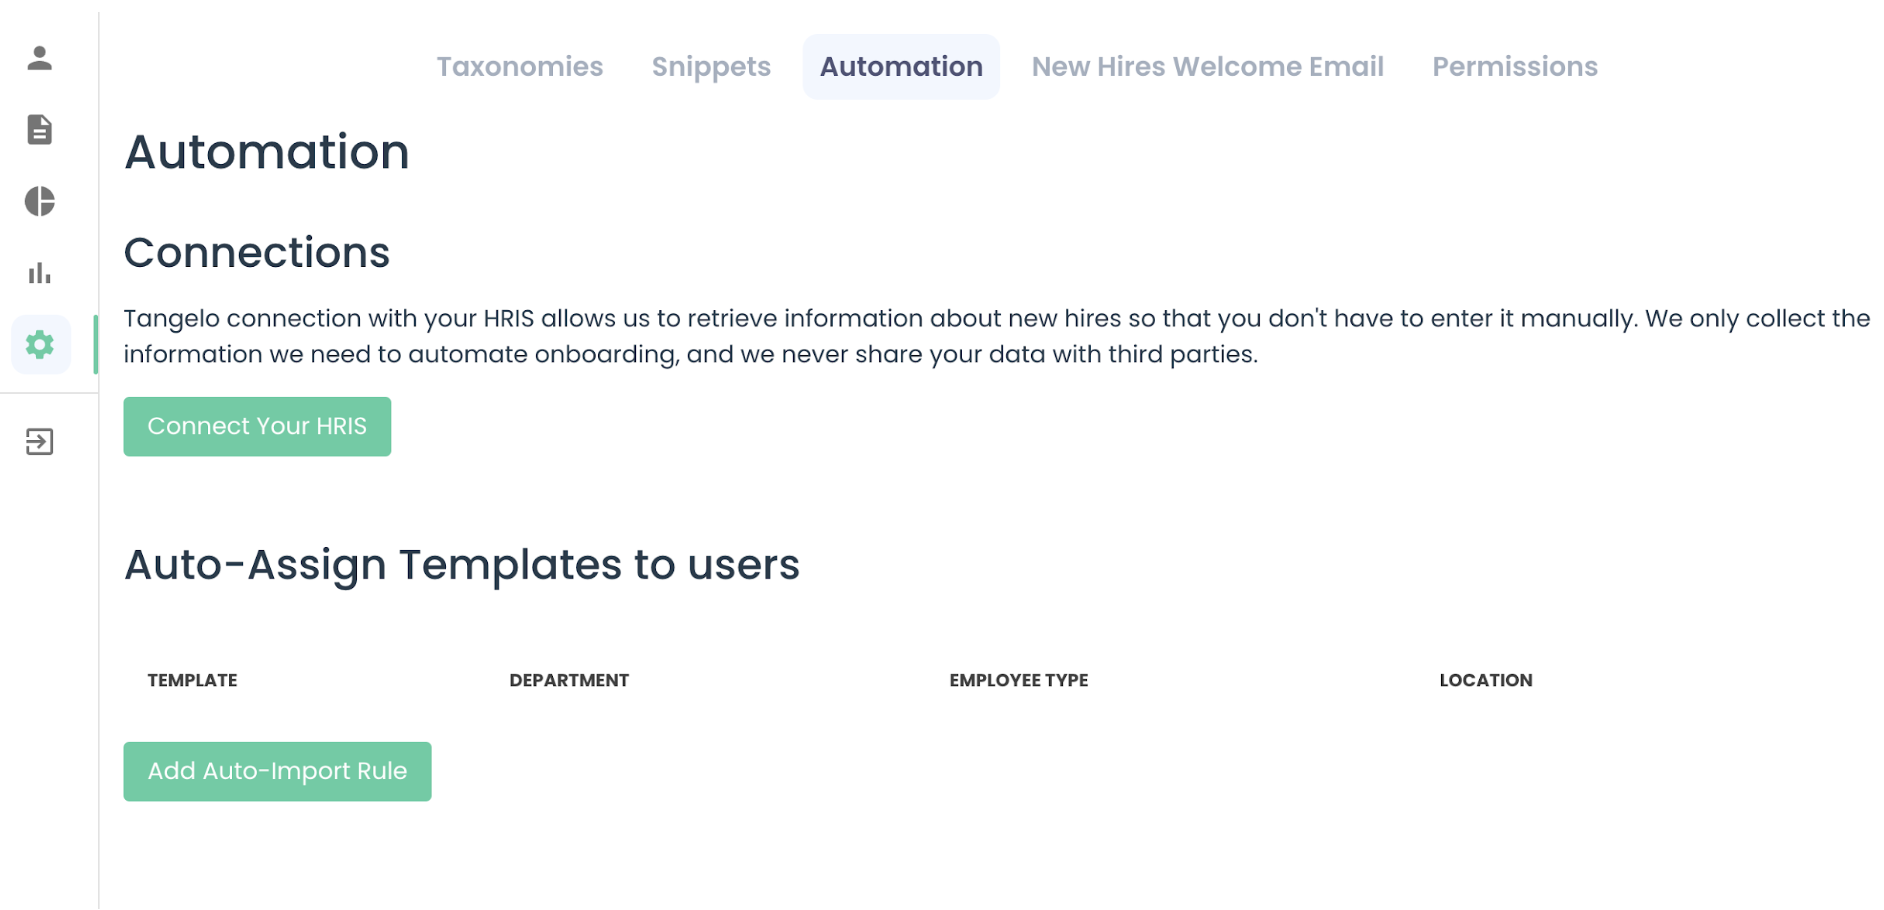
Task: Click the Add Auto-Import Rule button
Action: point(277,772)
